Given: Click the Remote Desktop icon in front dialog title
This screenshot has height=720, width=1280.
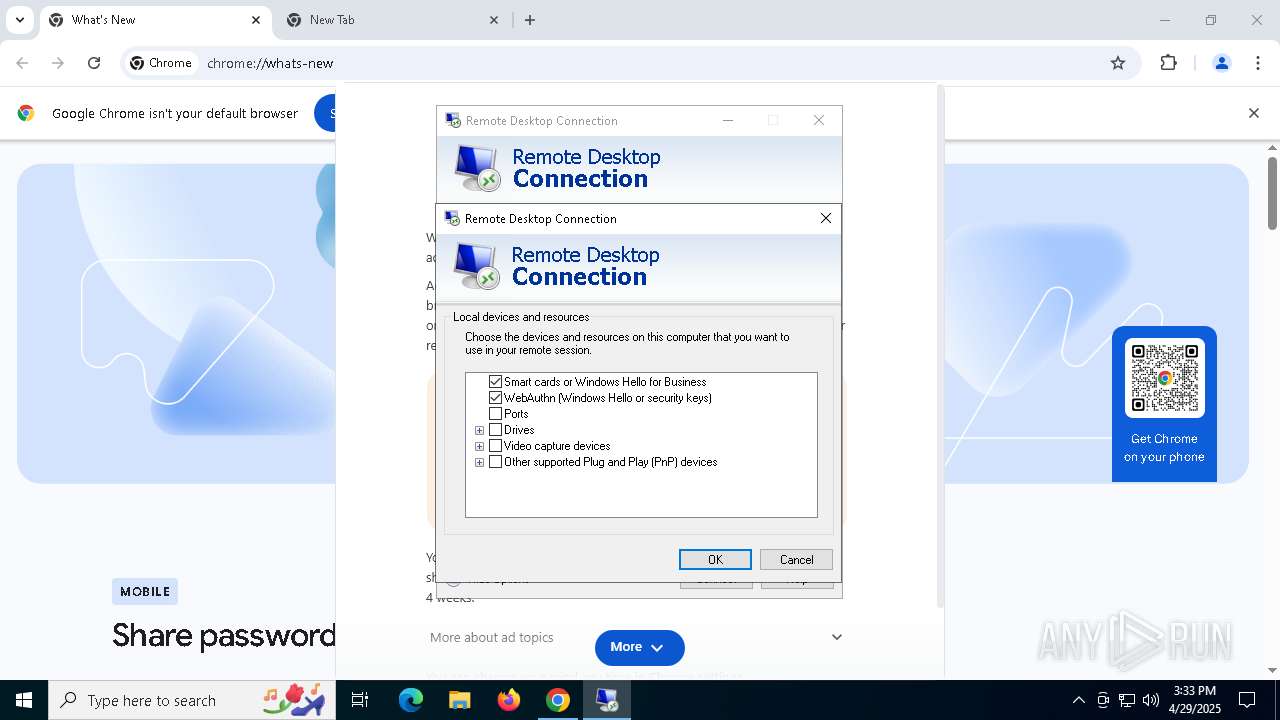Looking at the screenshot, I should click(x=452, y=218).
